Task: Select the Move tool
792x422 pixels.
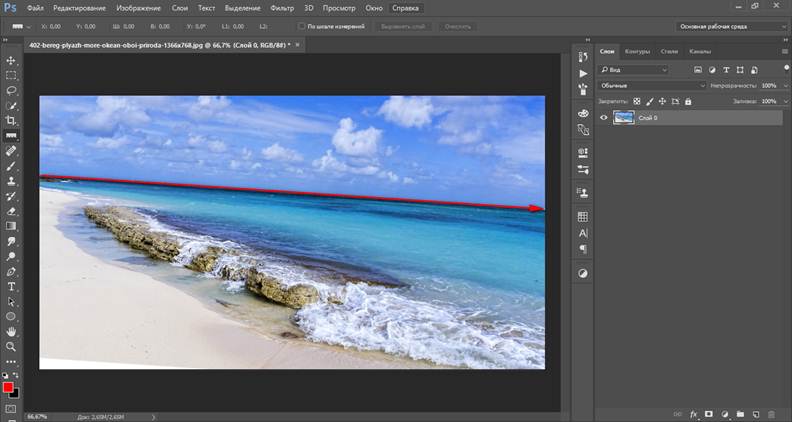Action: [x=11, y=61]
